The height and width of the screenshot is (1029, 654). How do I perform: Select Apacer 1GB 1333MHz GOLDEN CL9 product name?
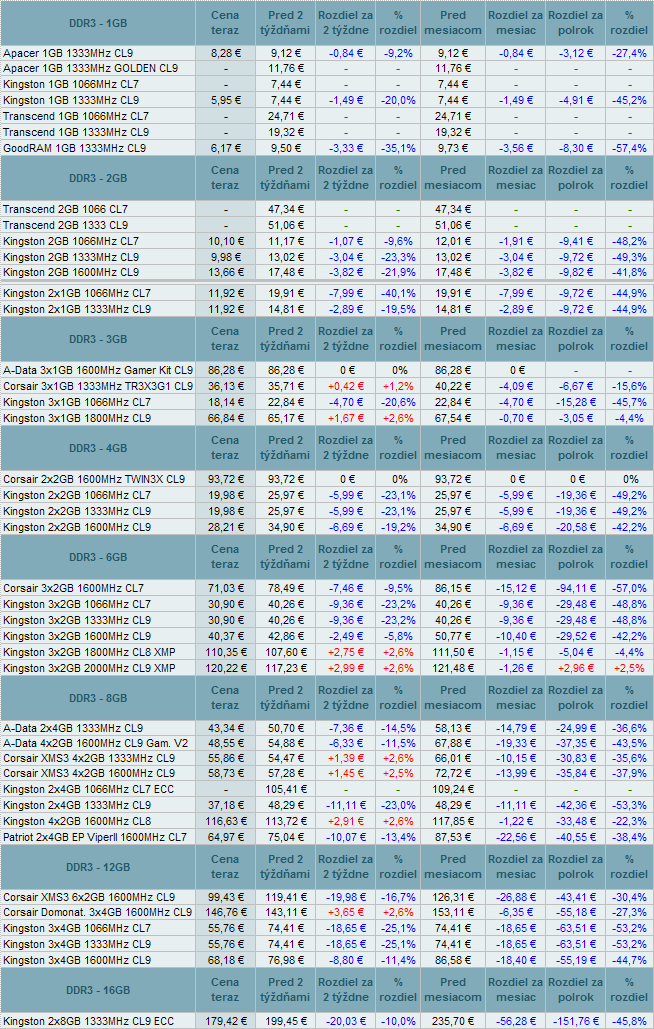click(91, 68)
